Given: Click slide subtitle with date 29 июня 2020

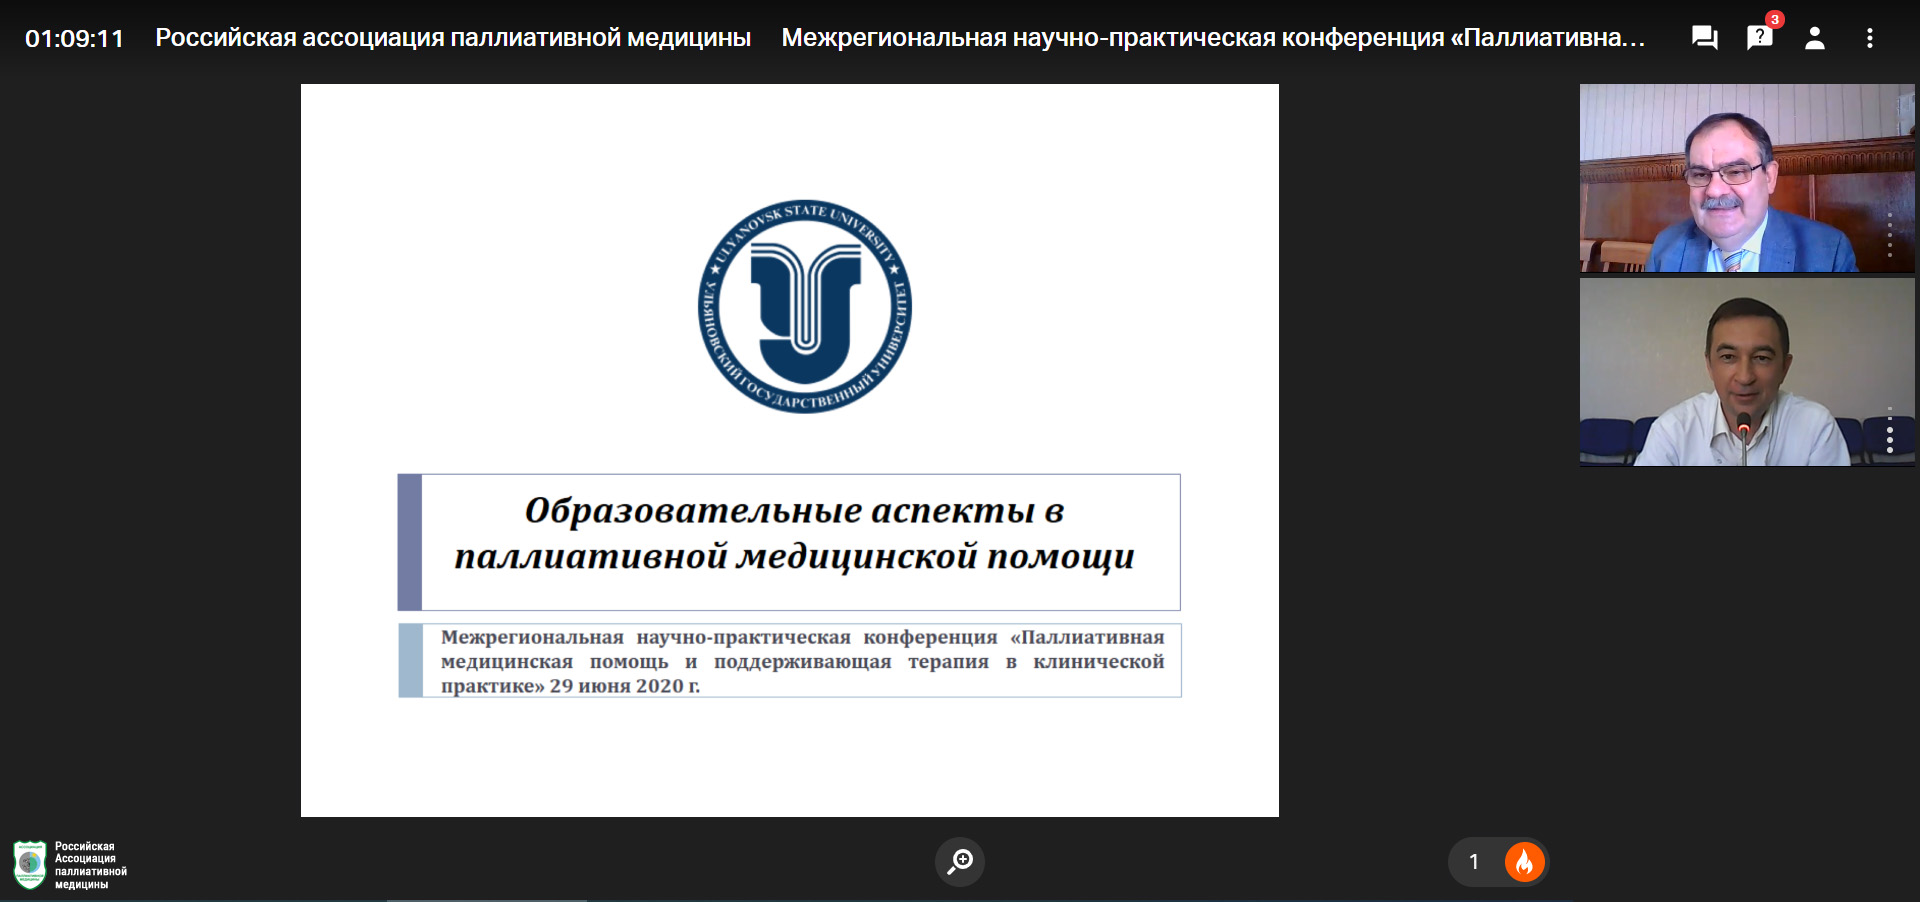Looking at the screenshot, I should 802,661.
